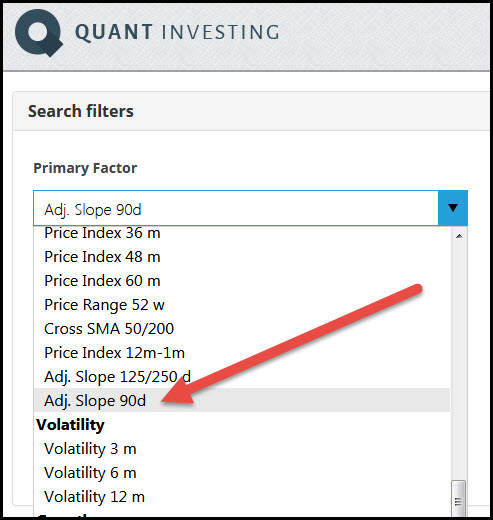Click the Quant Investing Q logo icon

point(39,33)
